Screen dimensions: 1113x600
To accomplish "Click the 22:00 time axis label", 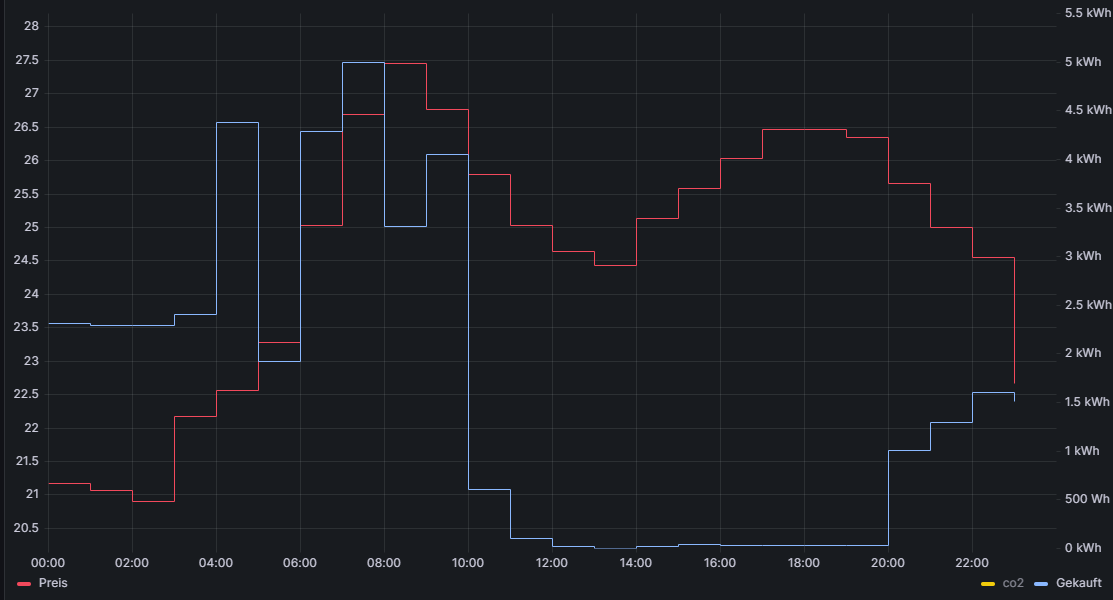I will [972, 563].
